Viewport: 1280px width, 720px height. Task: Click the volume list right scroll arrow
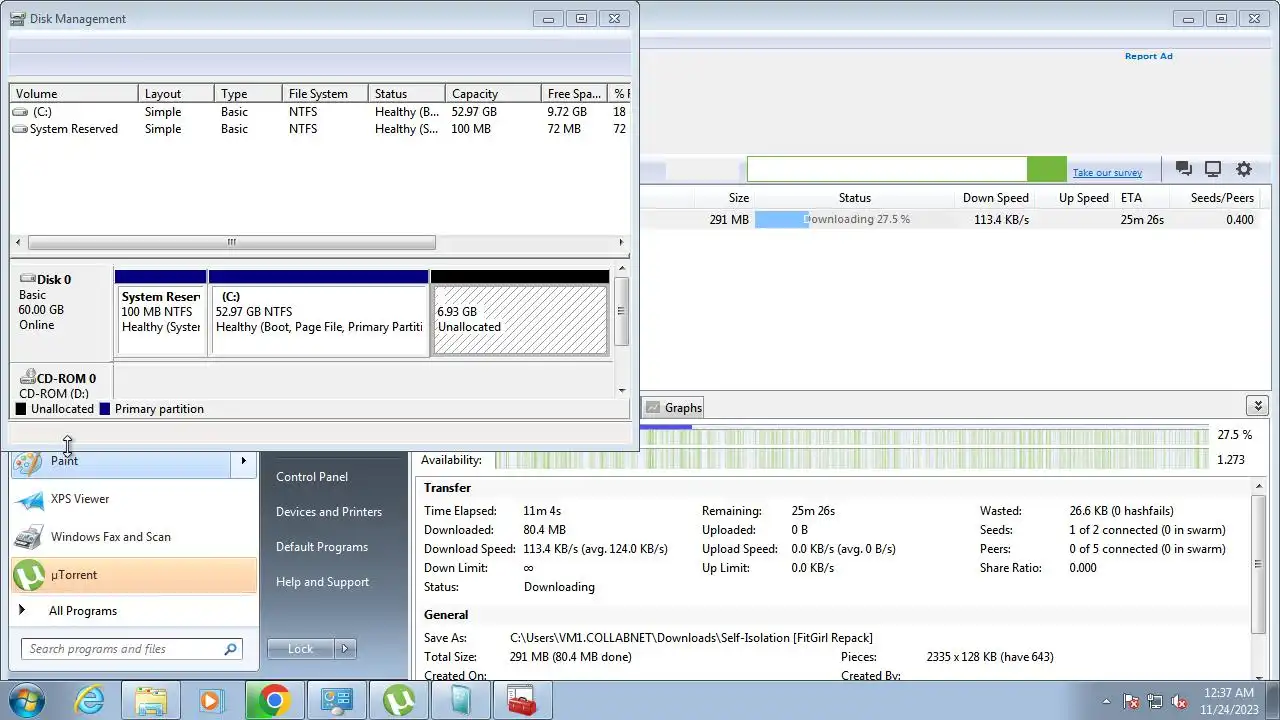(x=621, y=242)
